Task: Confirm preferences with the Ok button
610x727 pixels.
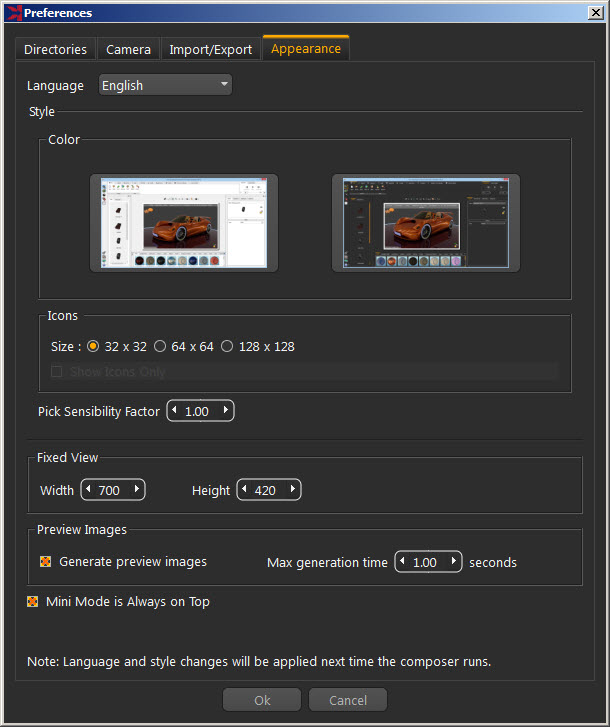Action: tap(262, 700)
